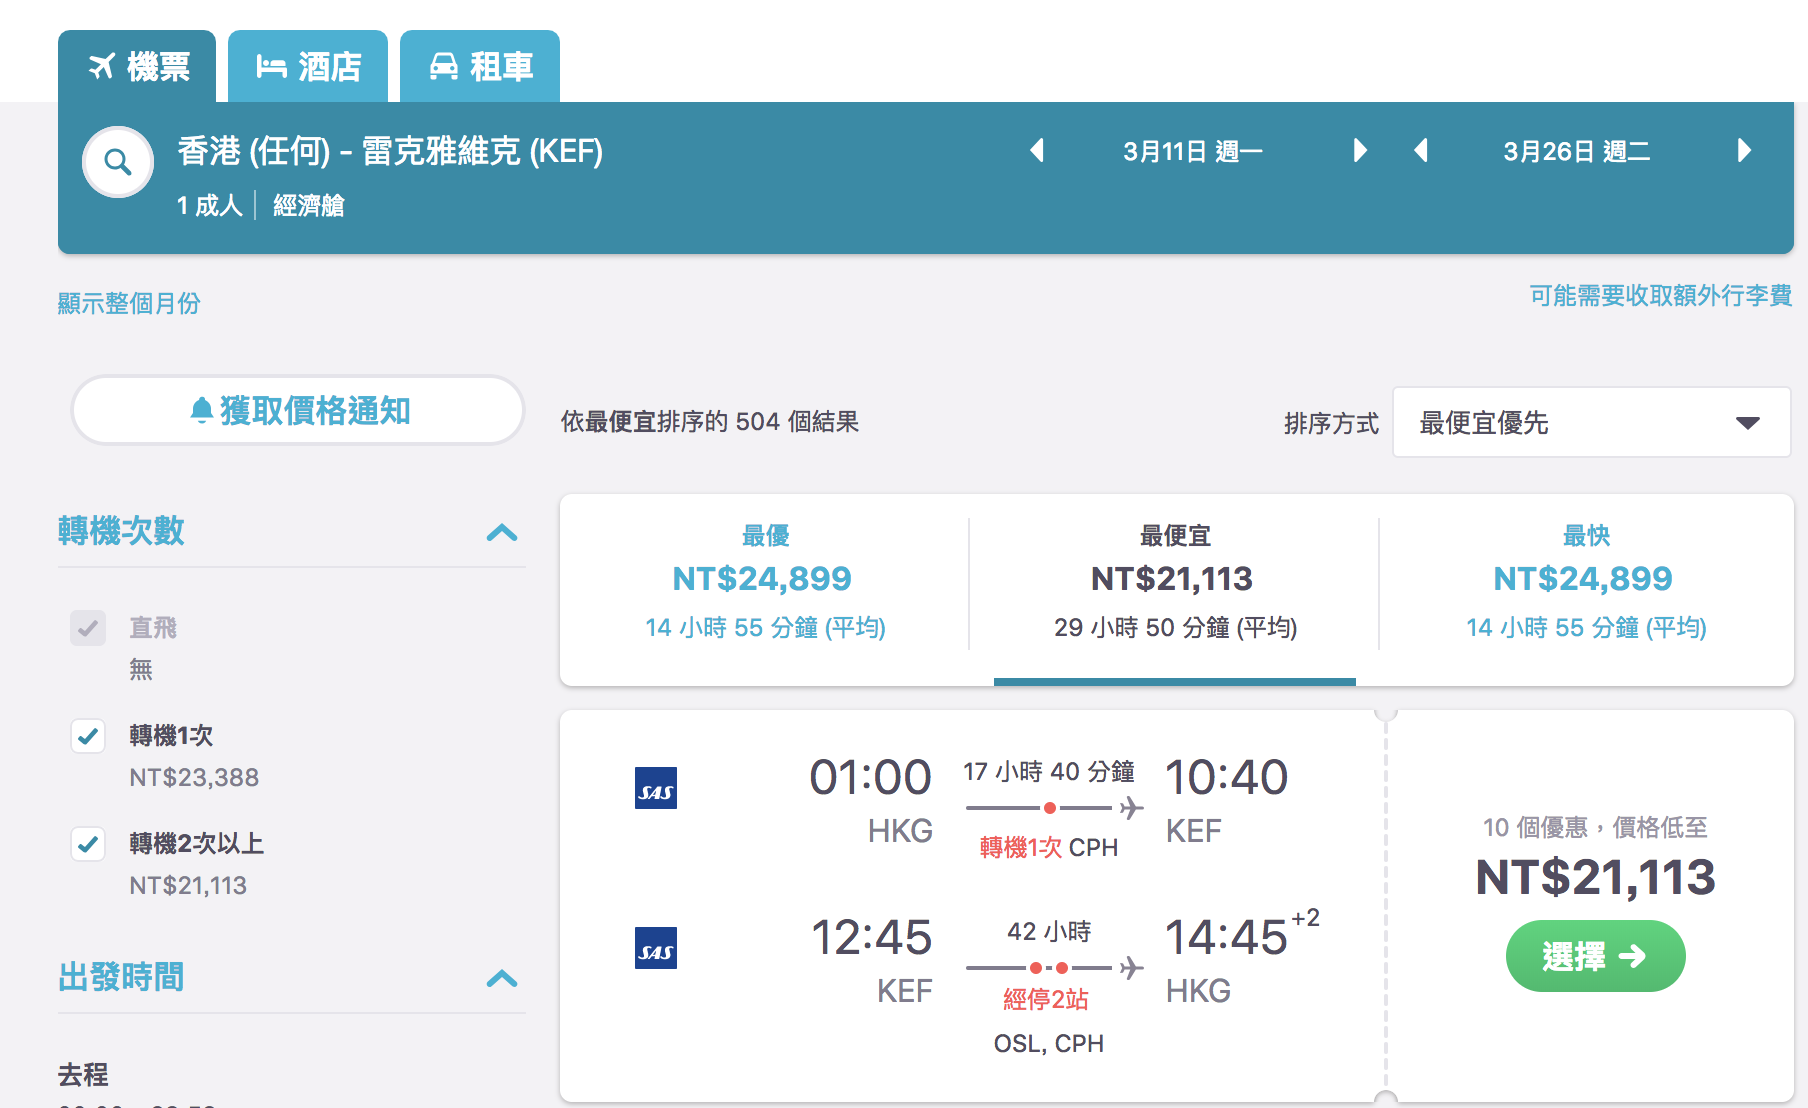Click the 1 成人 passenger text
Viewport: 1808px width, 1108px height.
(x=210, y=205)
